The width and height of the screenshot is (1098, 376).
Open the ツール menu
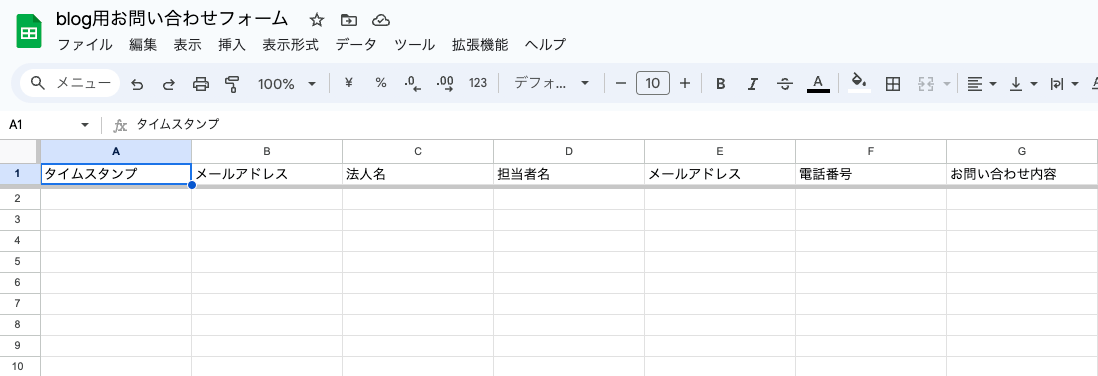click(x=414, y=45)
